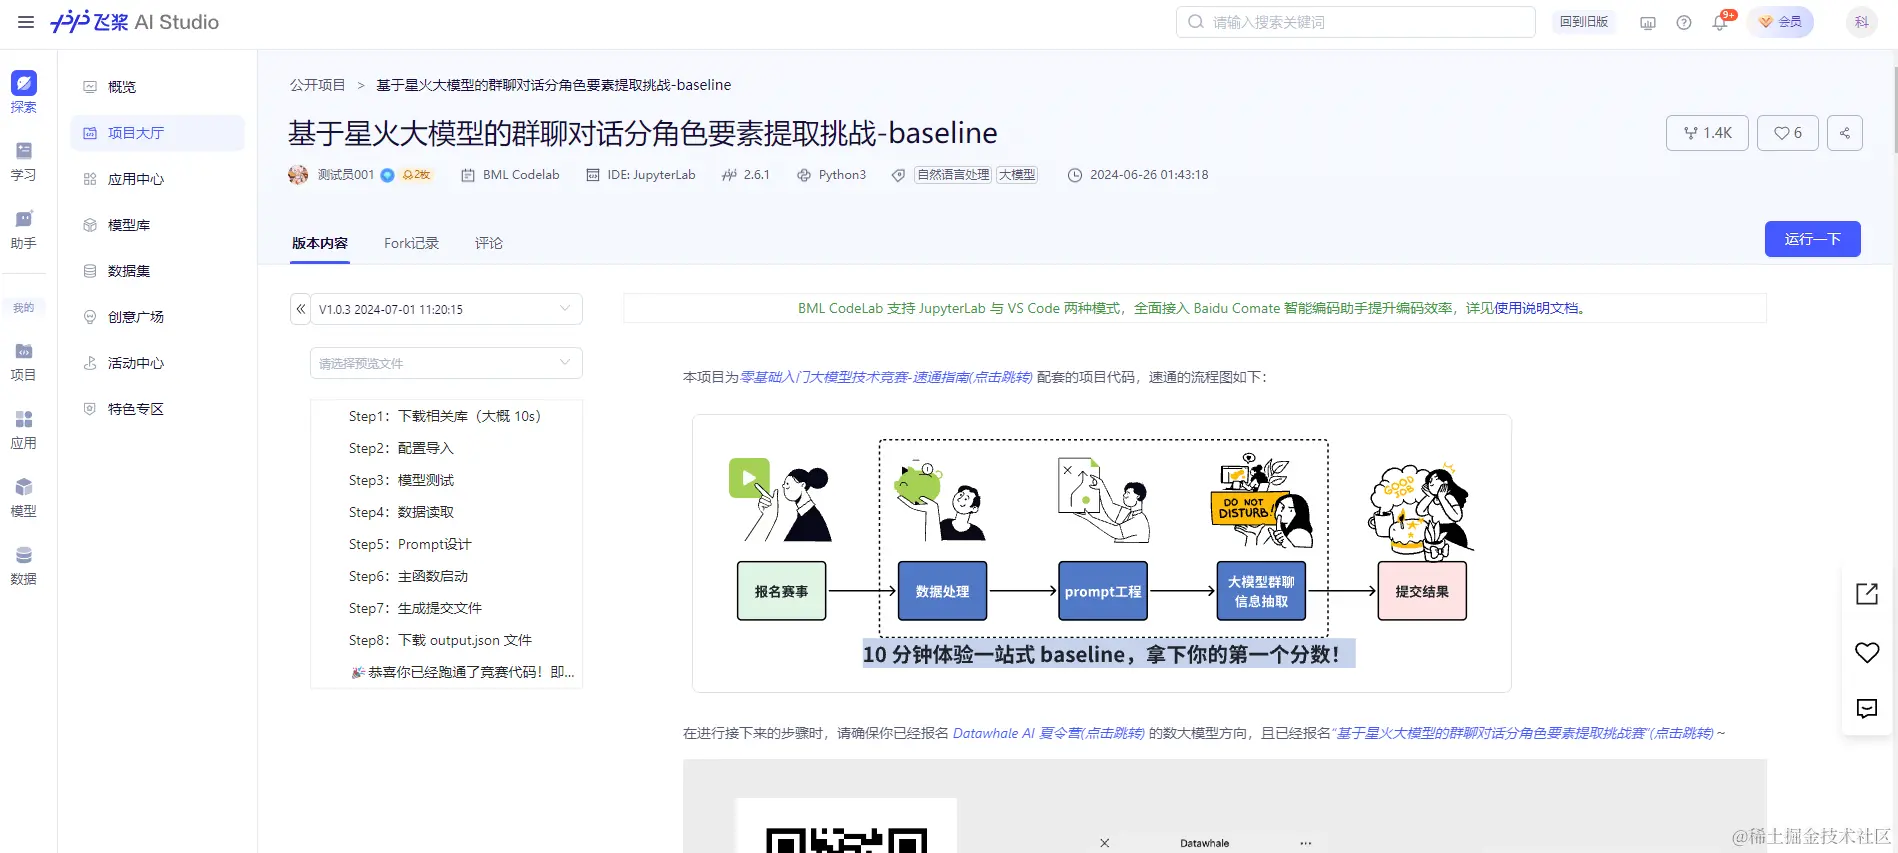Select 特色专区 in the side menu
The height and width of the screenshot is (853, 1898).
click(157, 409)
